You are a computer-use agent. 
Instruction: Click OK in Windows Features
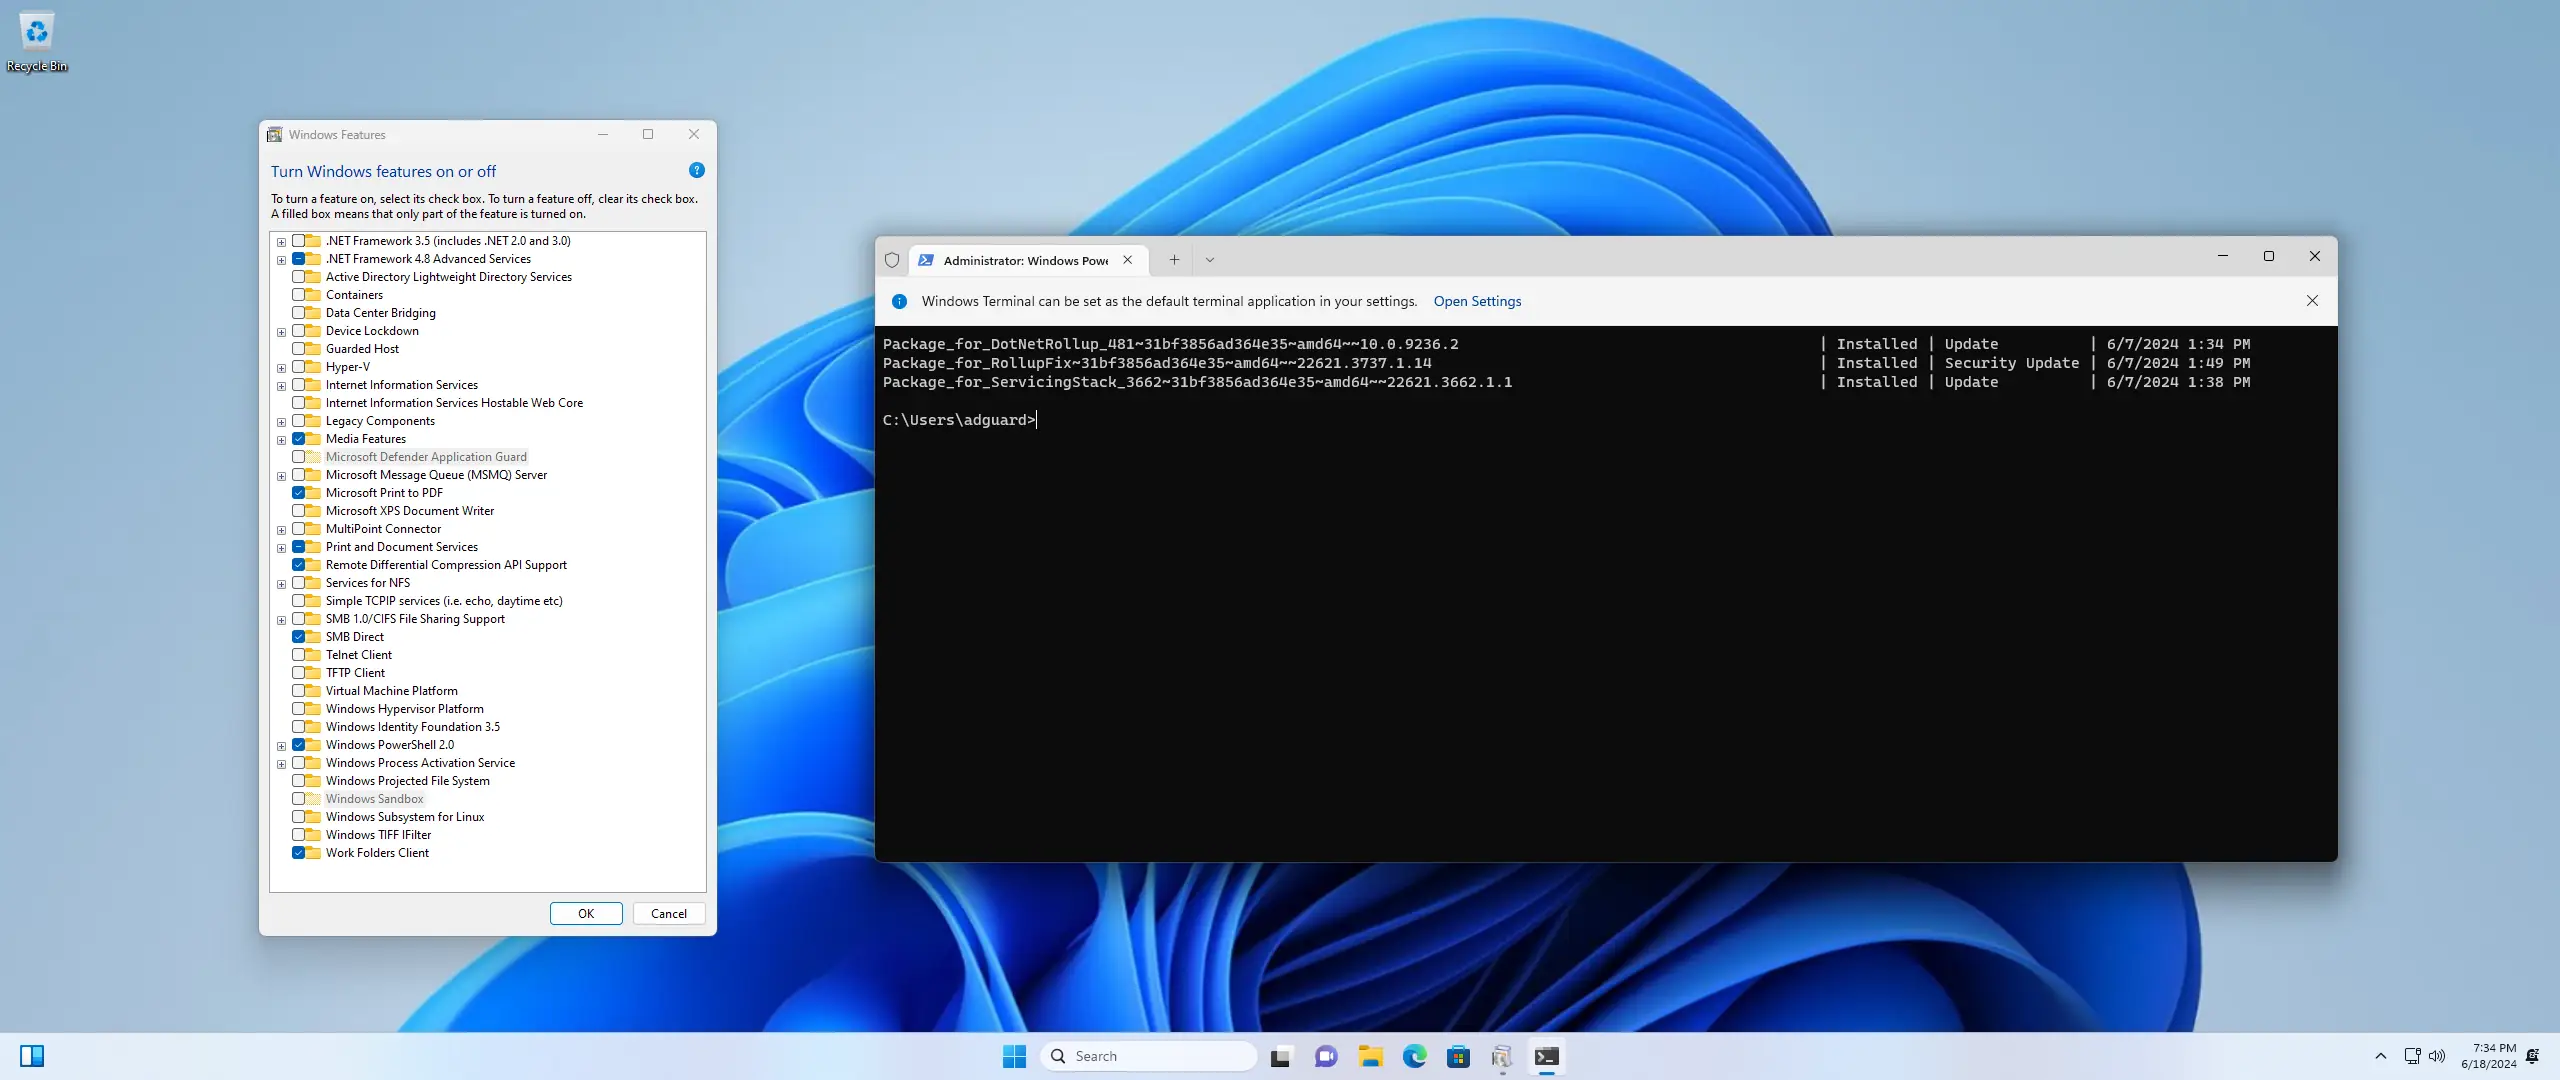586,913
